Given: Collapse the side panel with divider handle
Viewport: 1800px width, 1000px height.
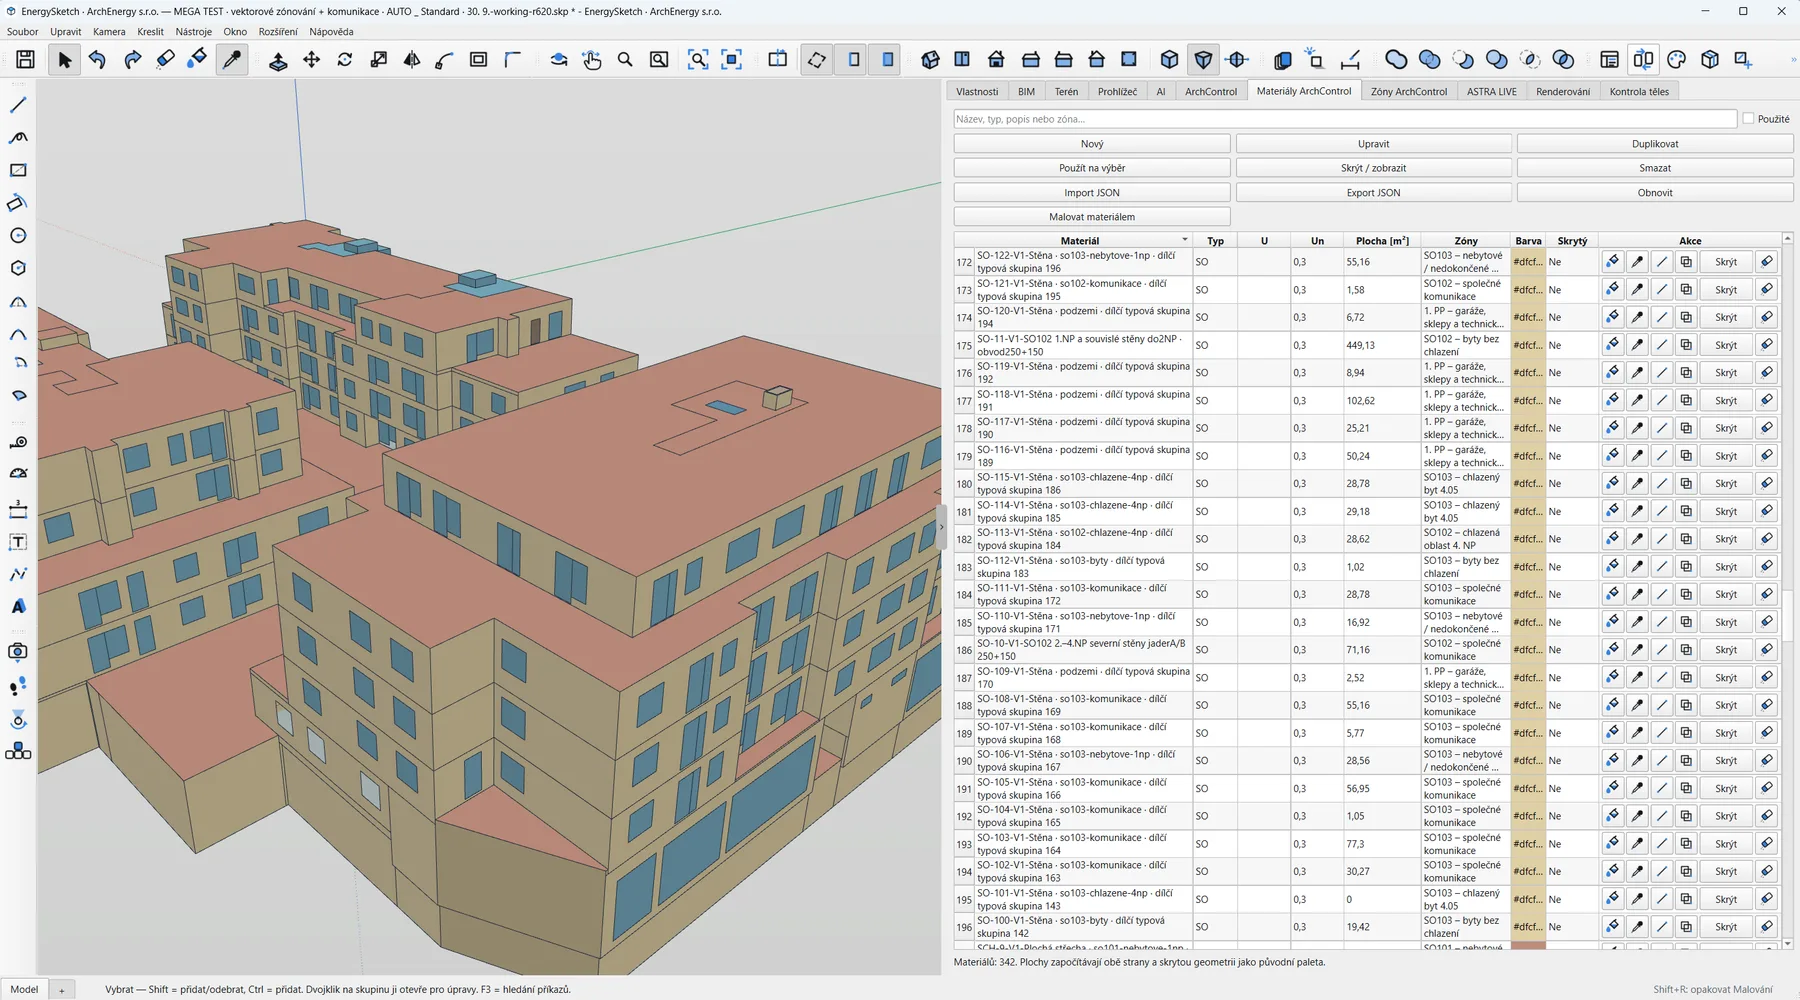Looking at the screenshot, I should [x=941, y=527].
